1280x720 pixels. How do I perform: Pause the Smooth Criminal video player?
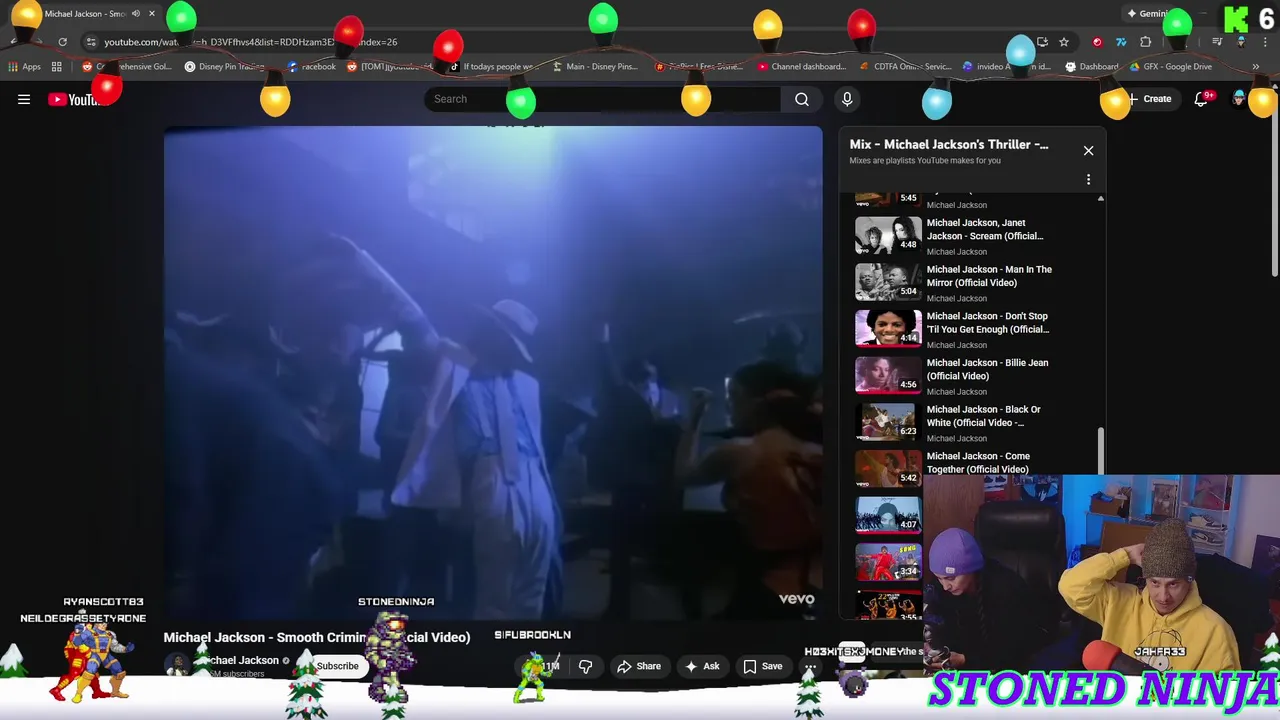click(x=493, y=373)
